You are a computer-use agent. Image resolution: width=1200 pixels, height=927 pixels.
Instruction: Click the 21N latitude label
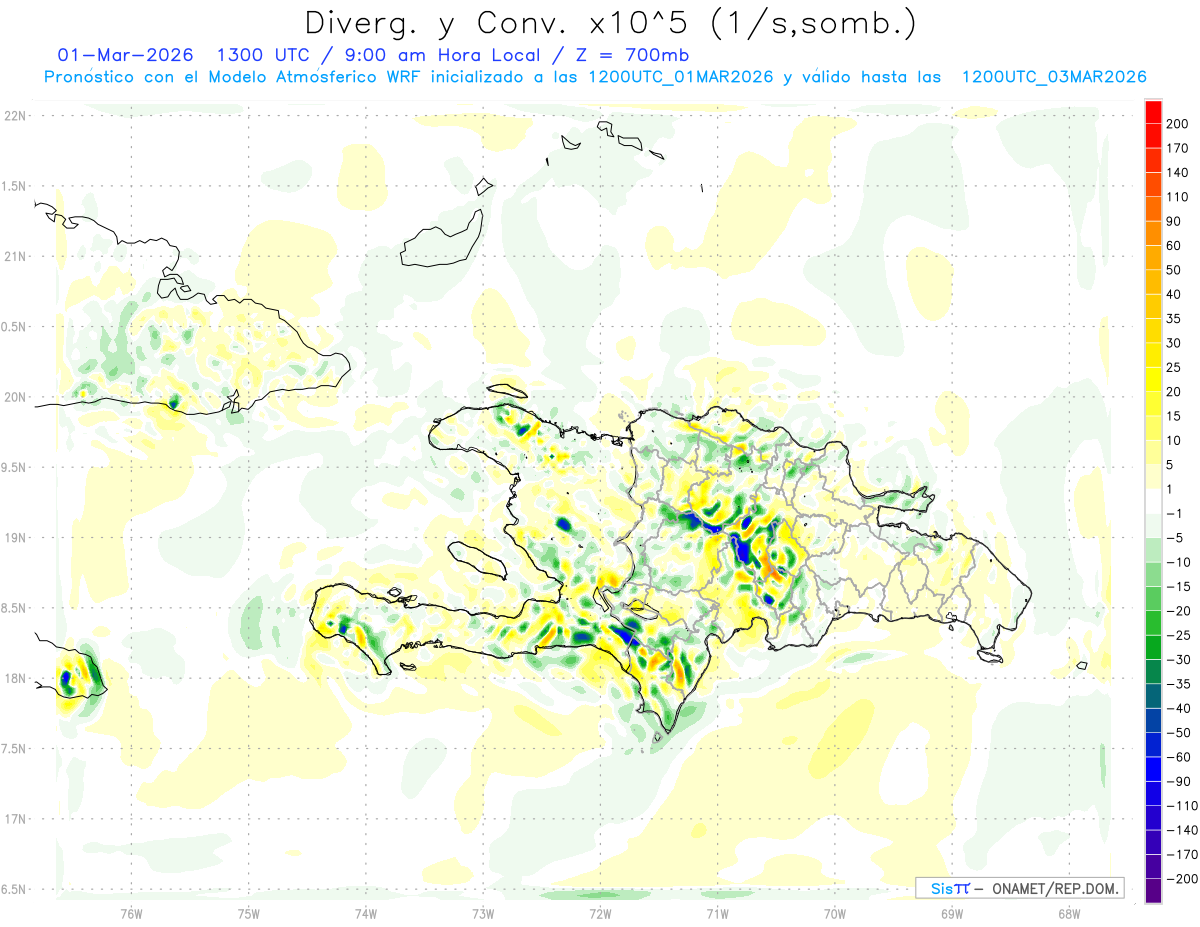15,256
